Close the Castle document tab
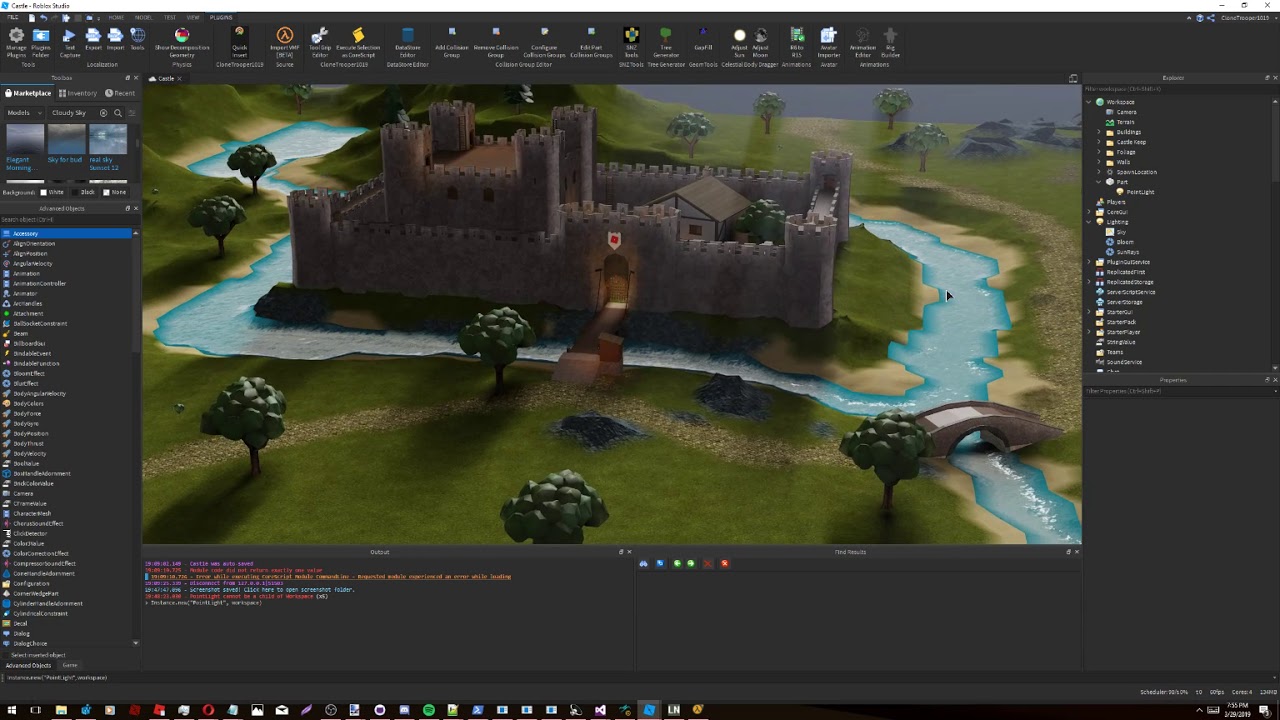Viewport: 1280px width, 720px height. pyautogui.click(x=179, y=78)
